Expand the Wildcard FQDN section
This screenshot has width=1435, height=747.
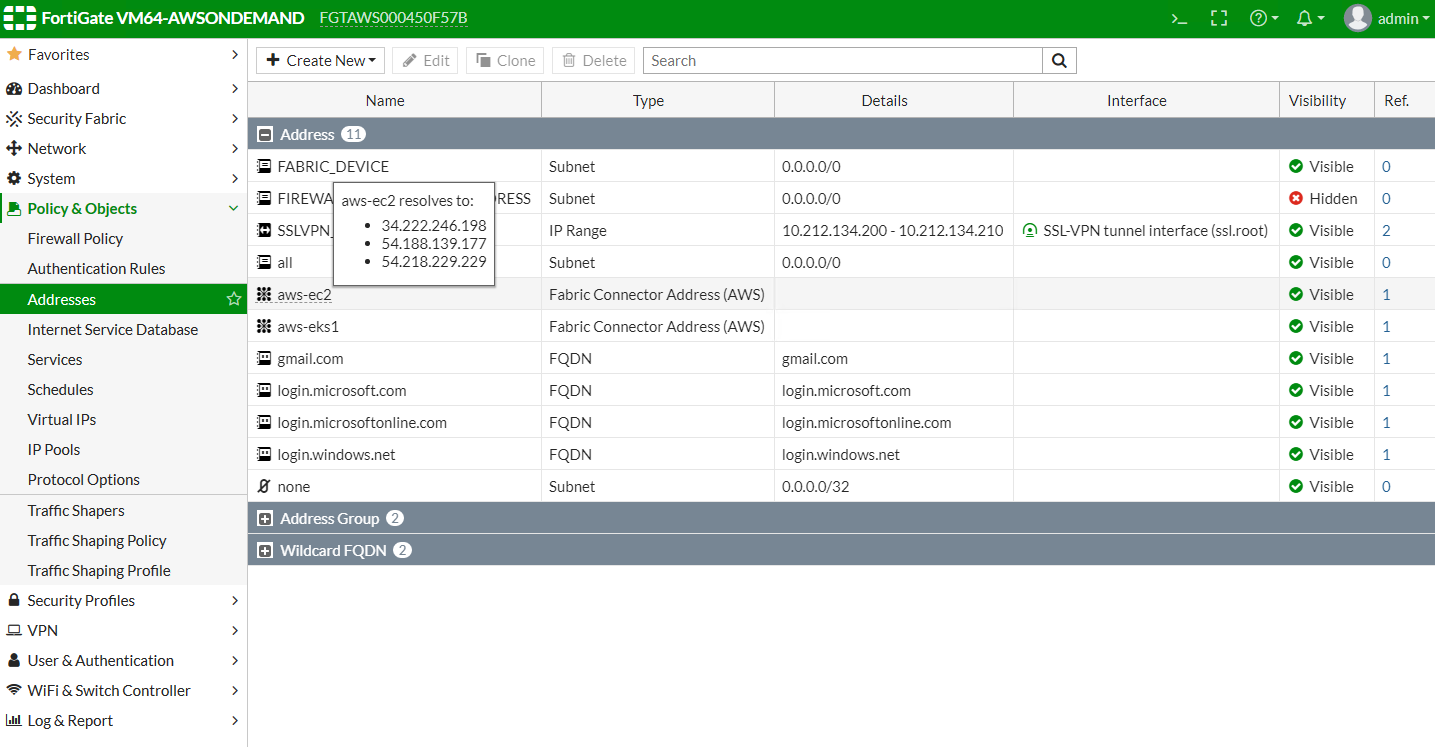(265, 551)
